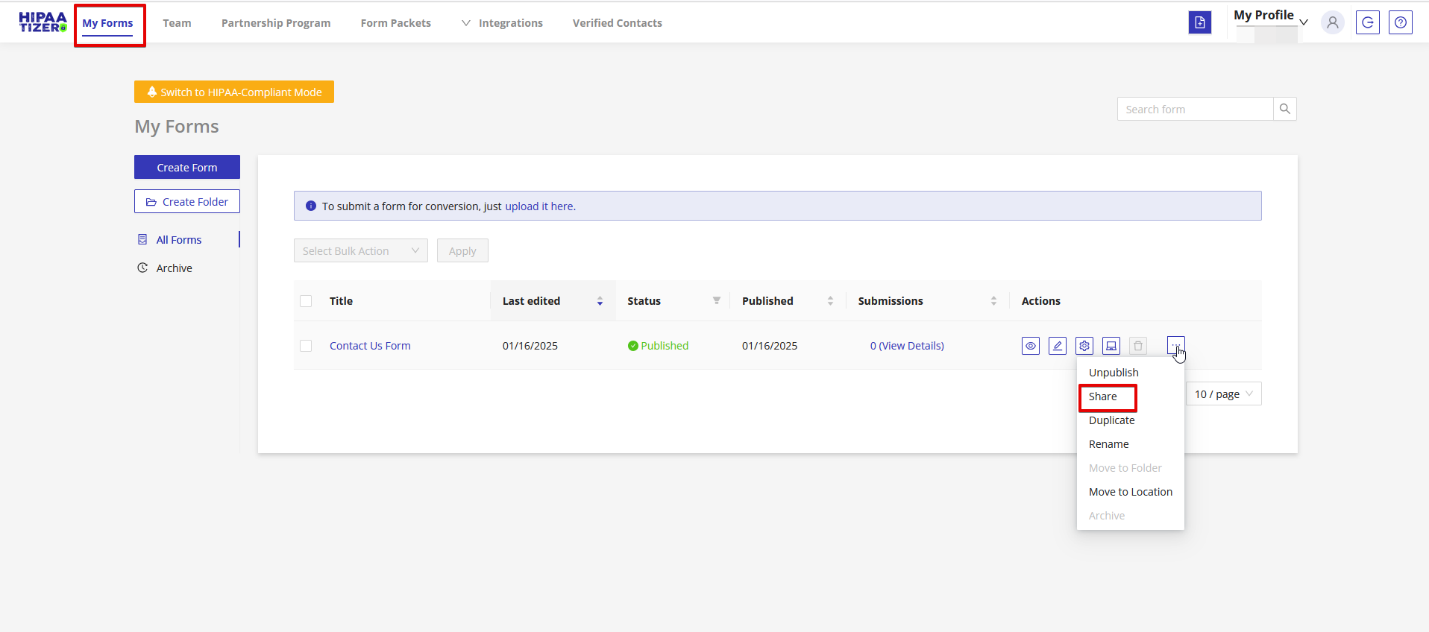This screenshot has height=632, width=1429.
Task: Expand the 10 / page pagination dropdown
Action: pos(1224,394)
